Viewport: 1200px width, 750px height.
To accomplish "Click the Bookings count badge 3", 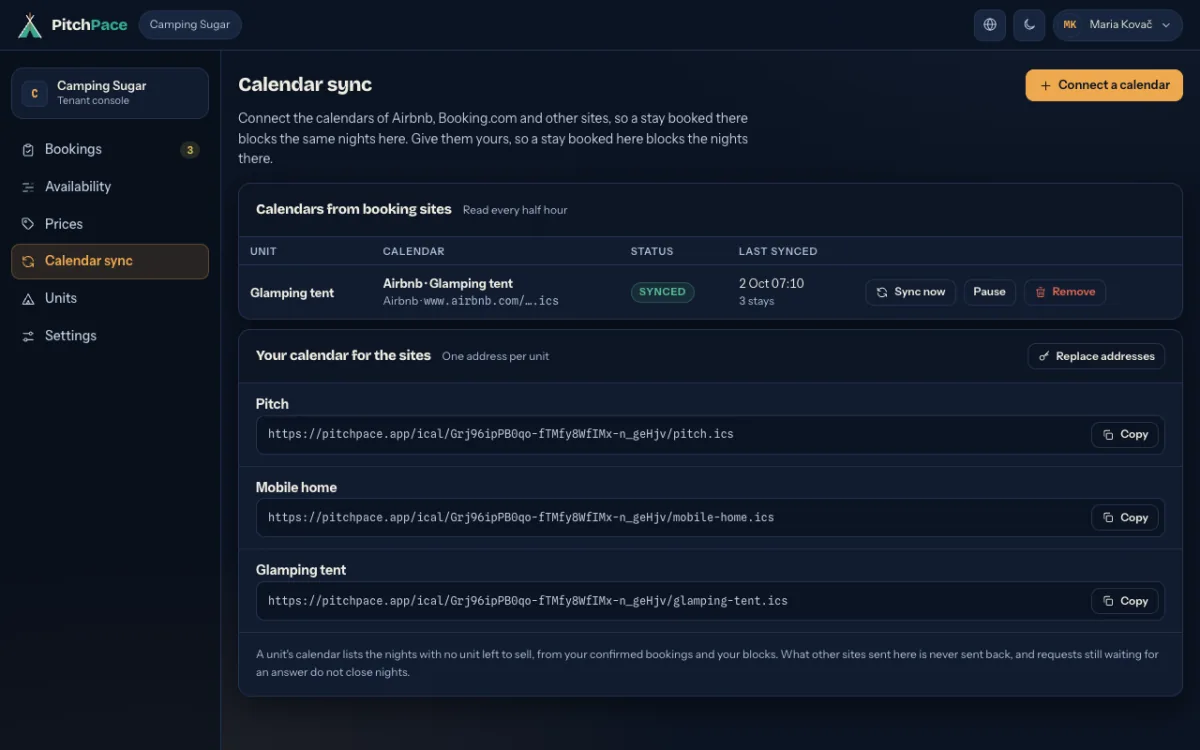I will 190,150.
